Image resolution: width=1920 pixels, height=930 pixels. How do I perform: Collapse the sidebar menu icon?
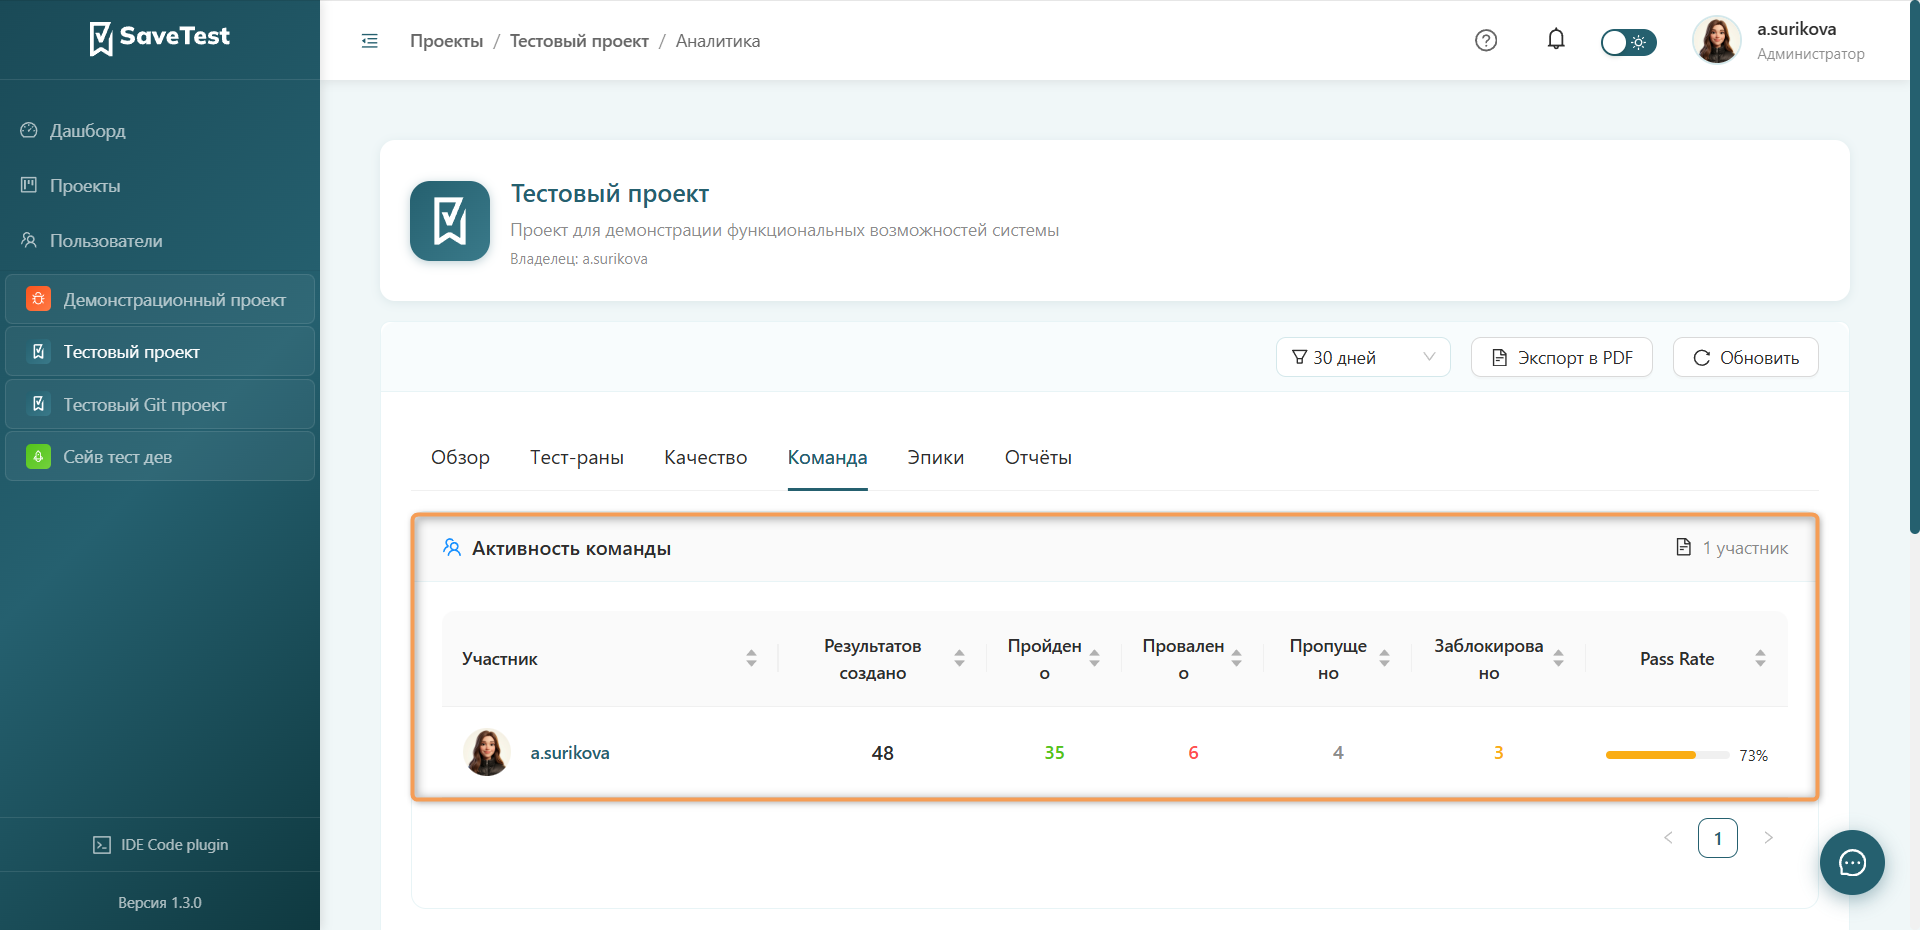(370, 41)
